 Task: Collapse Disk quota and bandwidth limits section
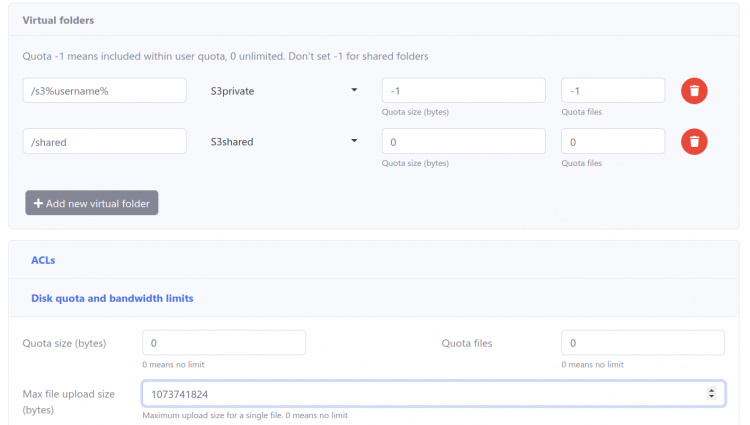112,298
